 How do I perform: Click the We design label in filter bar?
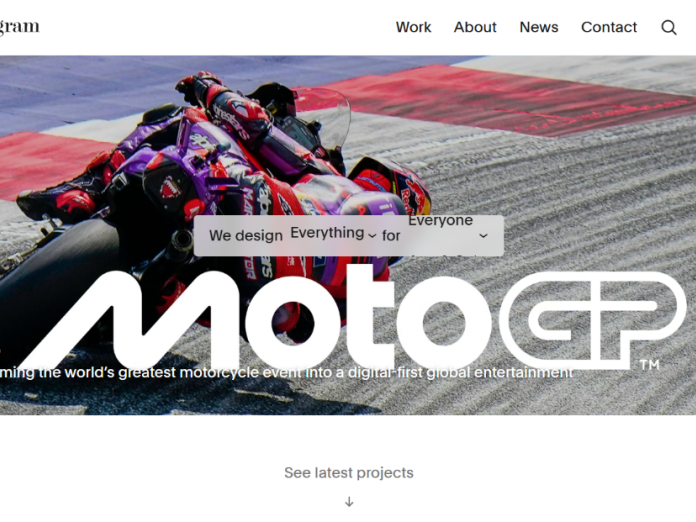pos(246,236)
